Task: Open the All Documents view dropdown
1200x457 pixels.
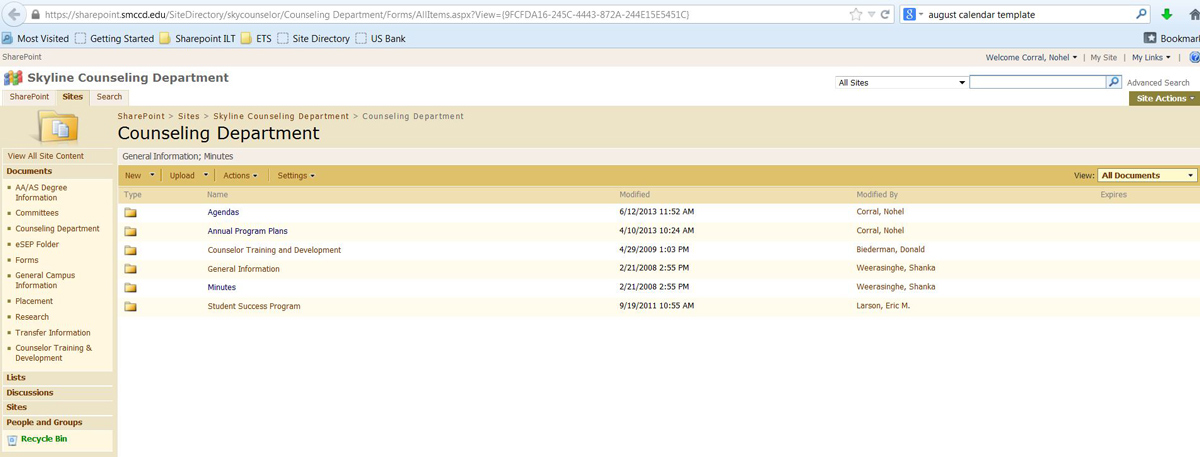Action: 1147,175
